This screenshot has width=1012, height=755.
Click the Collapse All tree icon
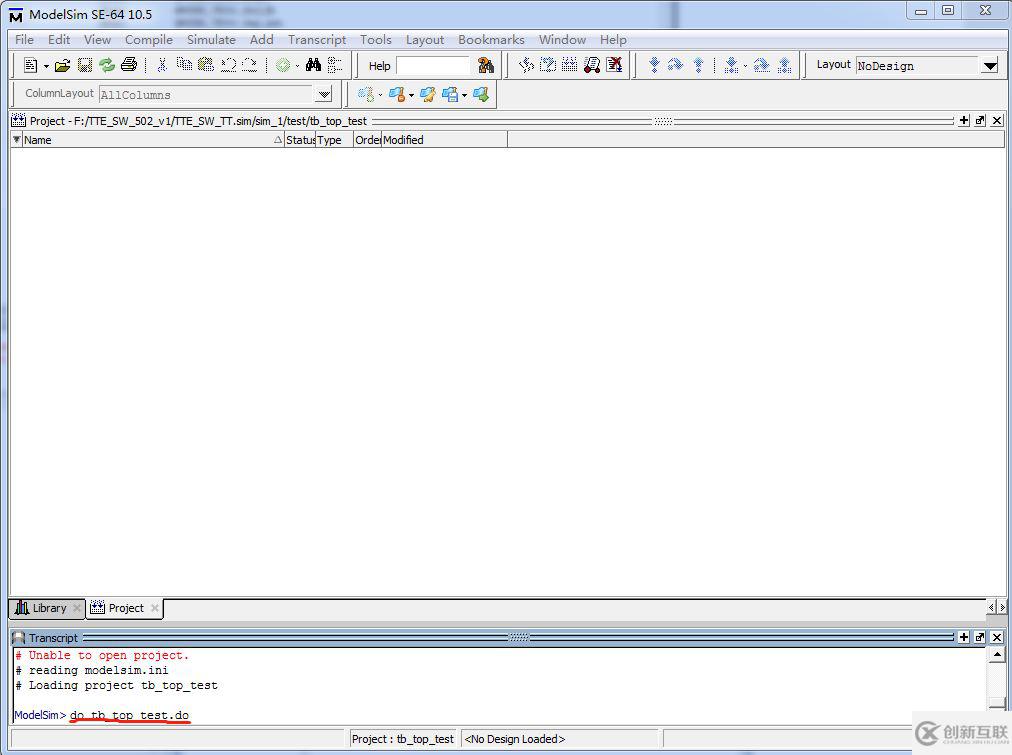334,65
